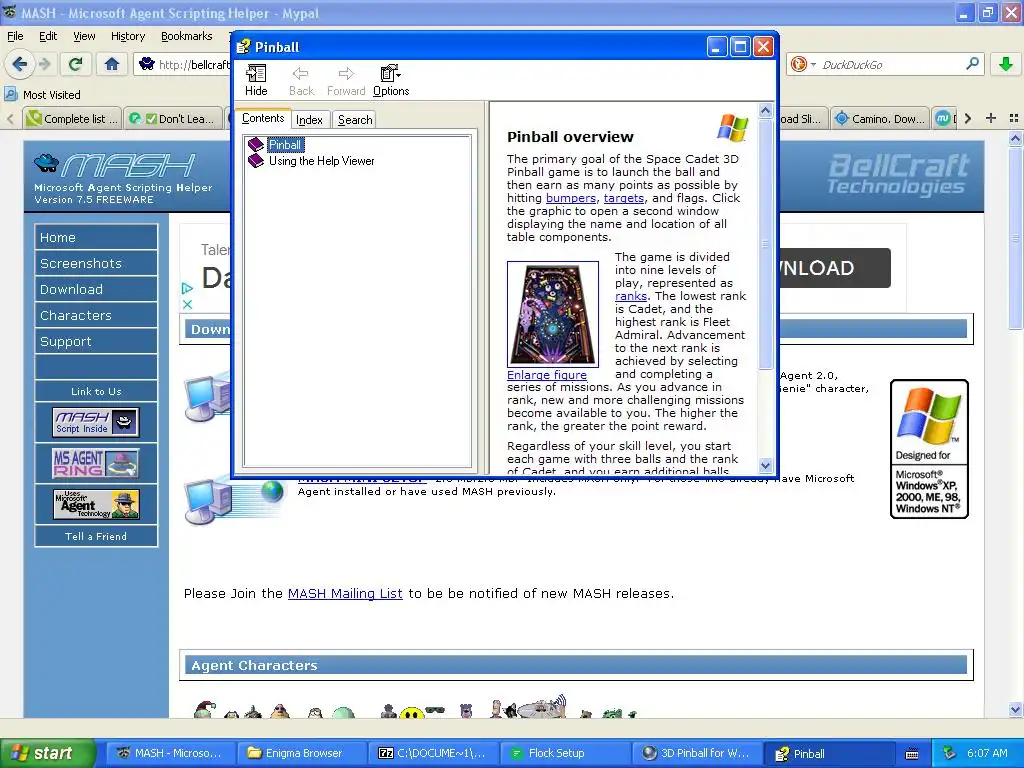The height and width of the screenshot is (768, 1024).
Task: Open the MASH Mailing List link
Action: pos(345,594)
